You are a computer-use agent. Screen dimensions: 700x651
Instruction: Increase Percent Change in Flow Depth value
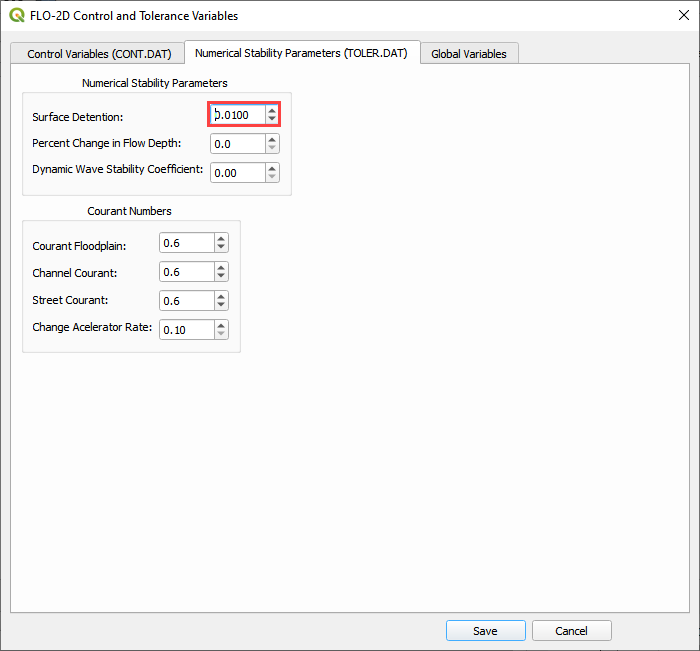point(272,139)
